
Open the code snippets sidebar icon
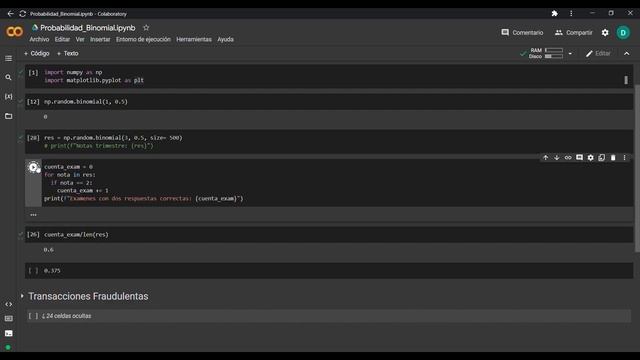point(8,304)
